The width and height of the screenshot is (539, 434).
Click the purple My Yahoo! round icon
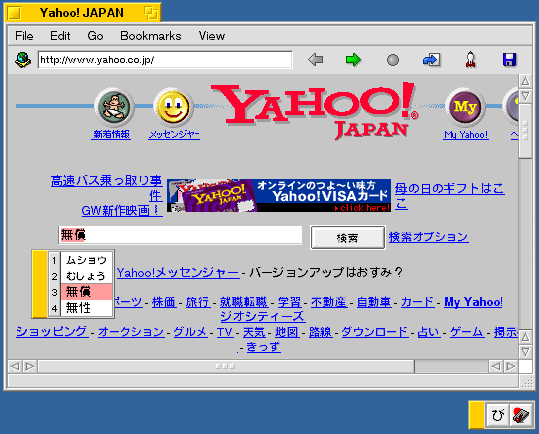pos(465,107)
